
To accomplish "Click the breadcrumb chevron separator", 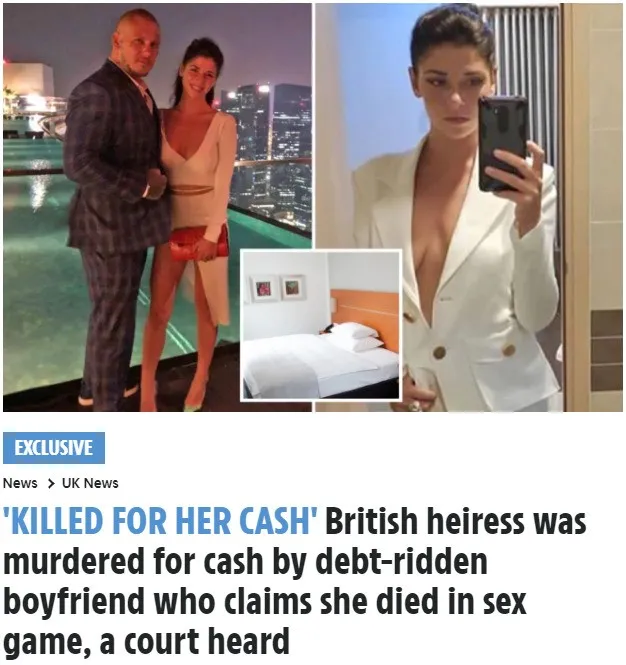I will pyautogui.click(x=51, y=483).
